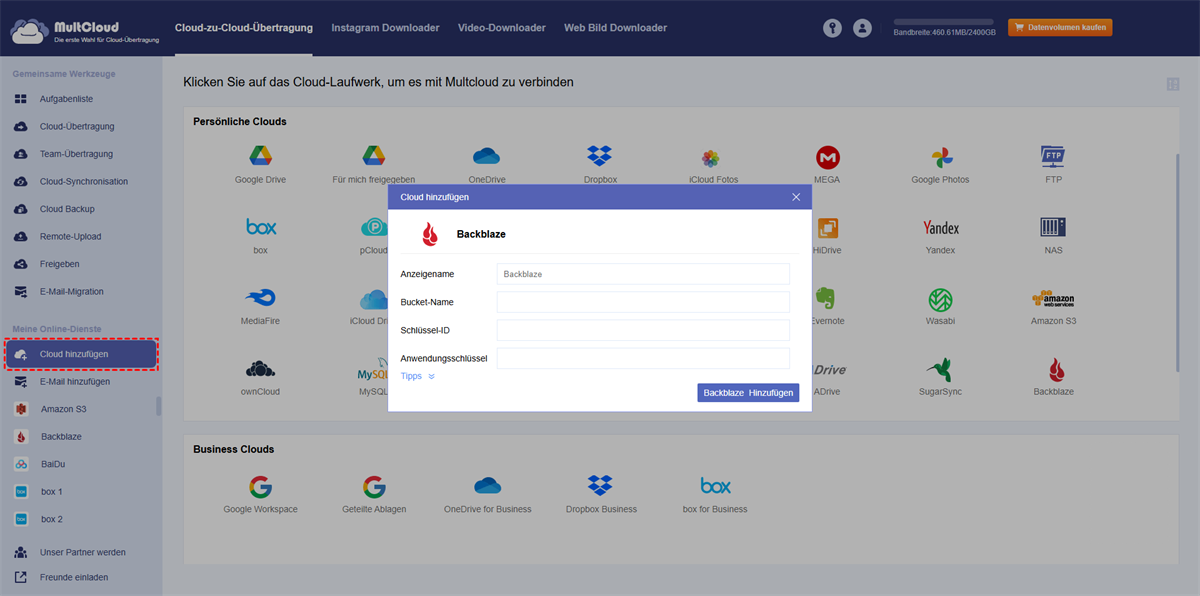Select Google Workspace business cloud
Screen dimensions: 1200x596
coord(260,487)
